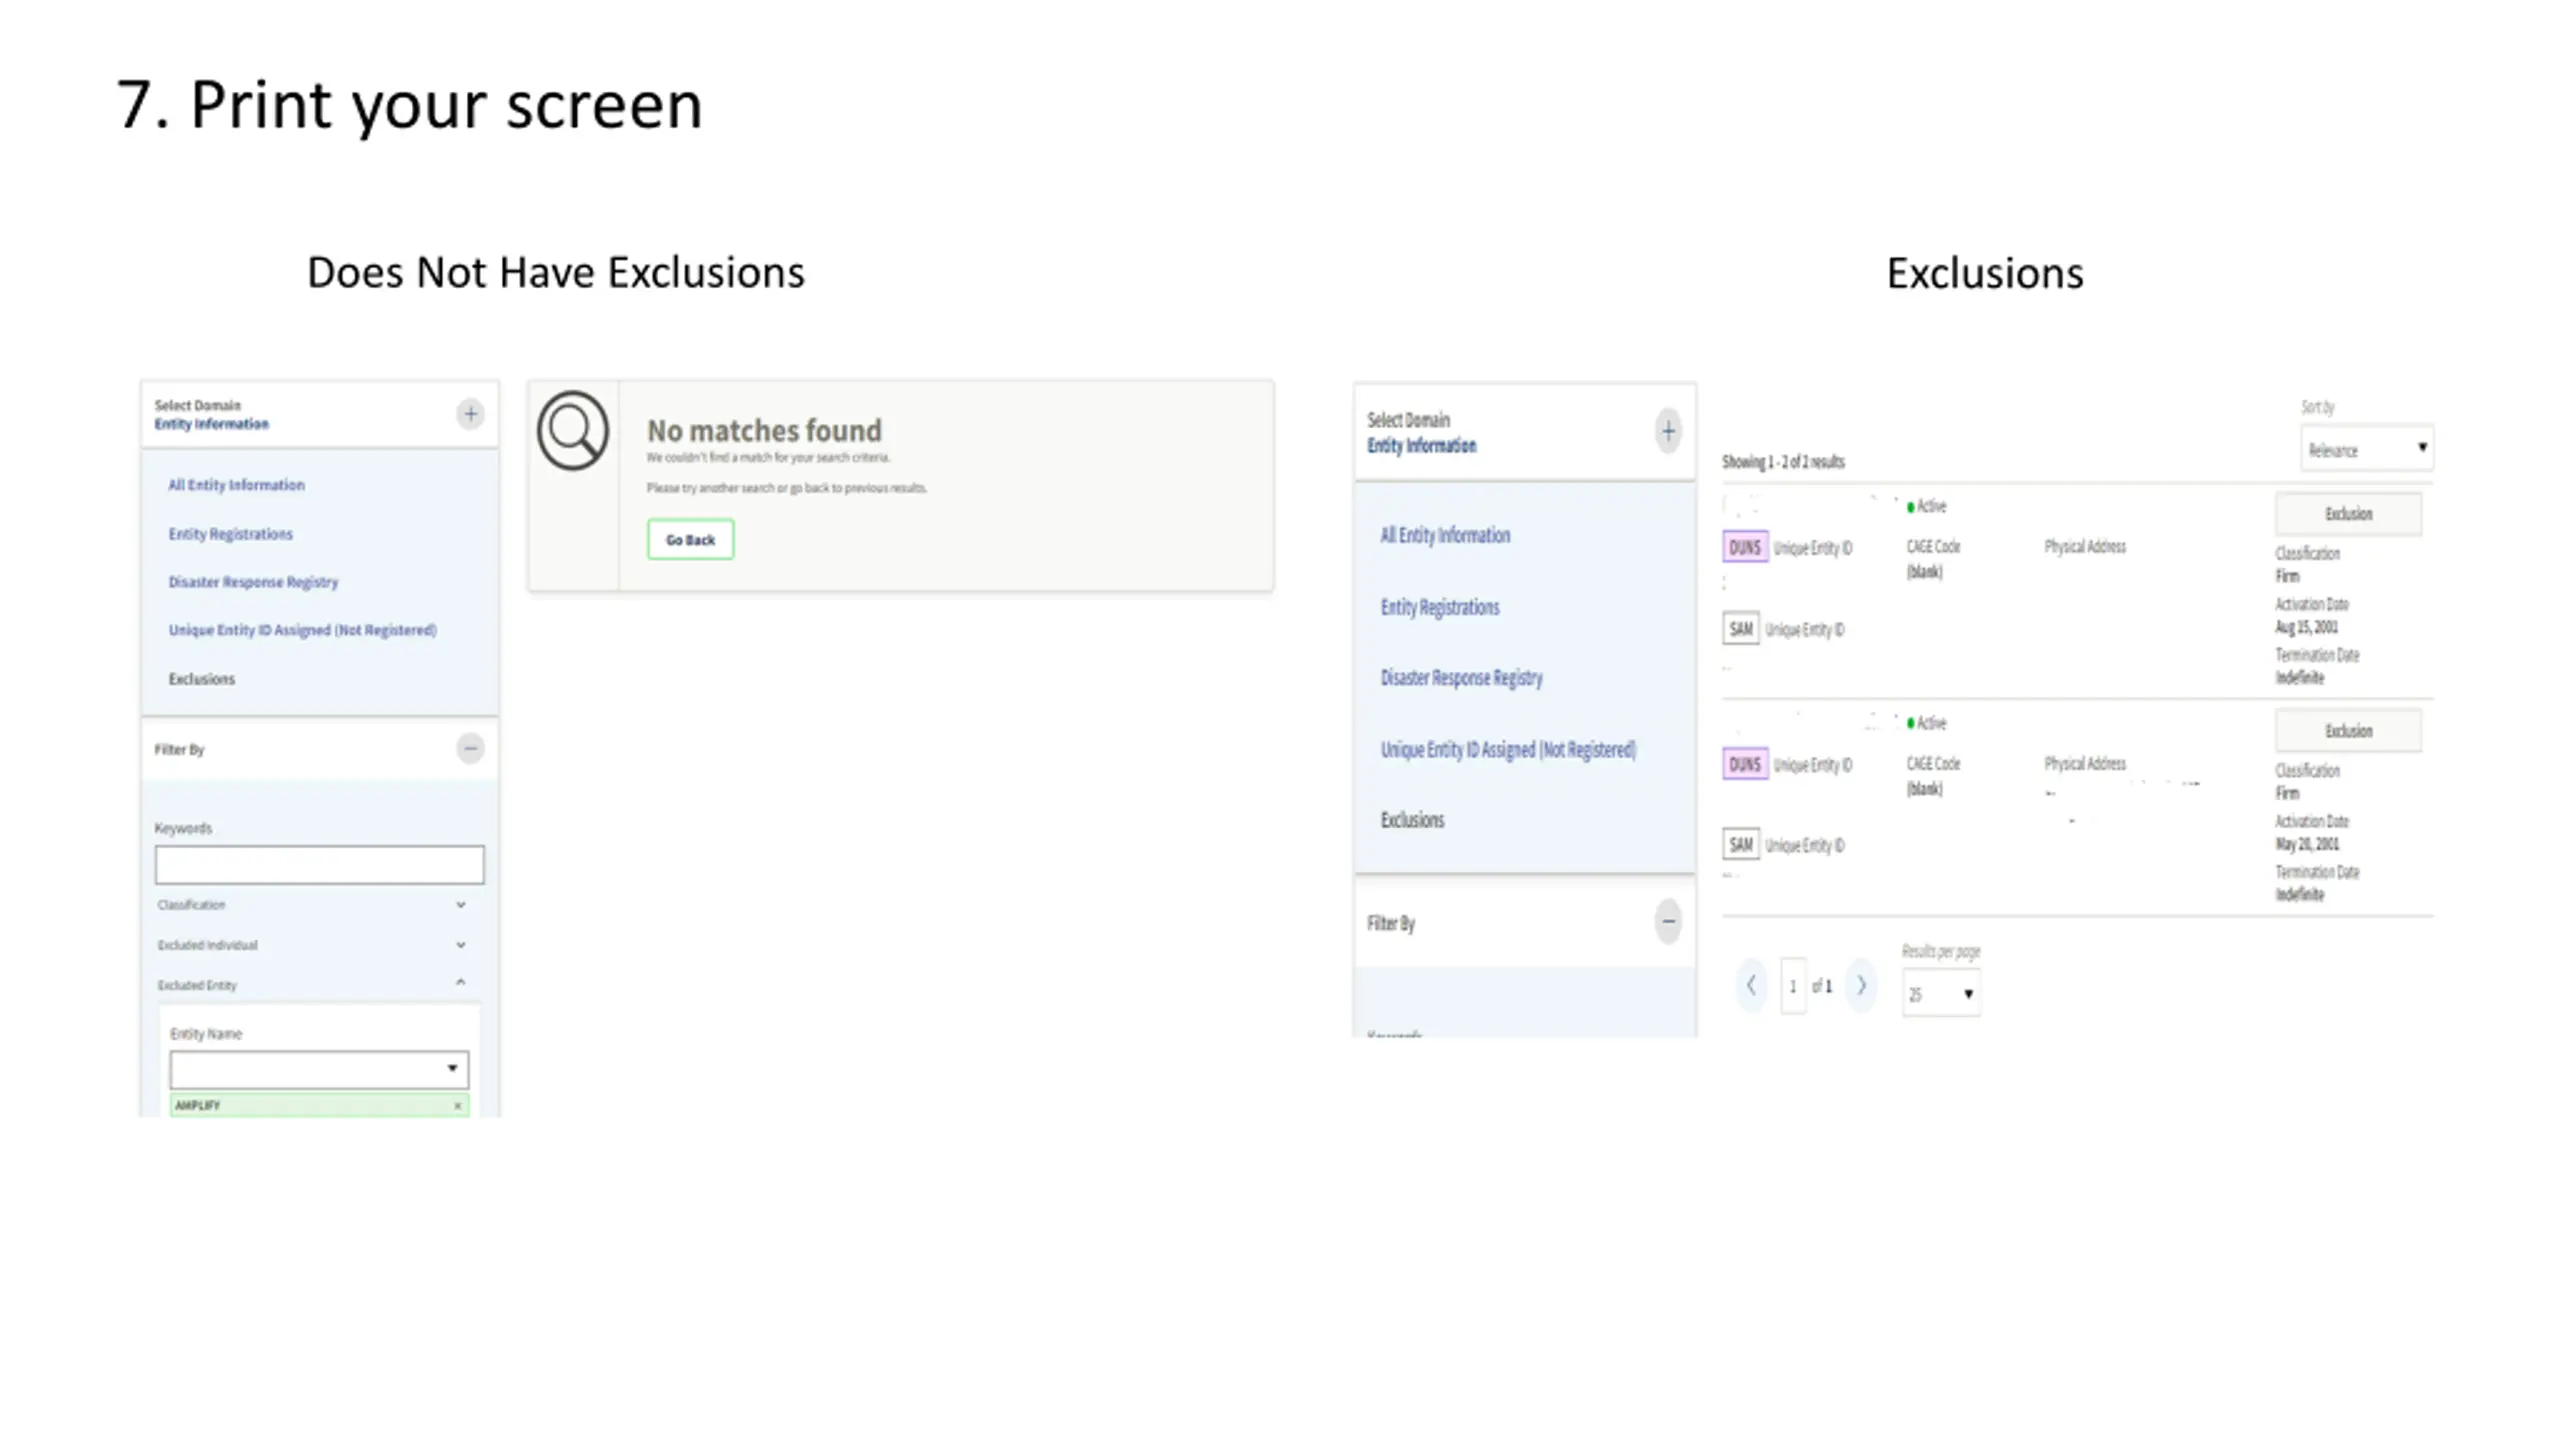Viewport: 2560px width, 1440px height.
Task: Remove the AMPLIFY entity name tag
Action: point(458,1105)
